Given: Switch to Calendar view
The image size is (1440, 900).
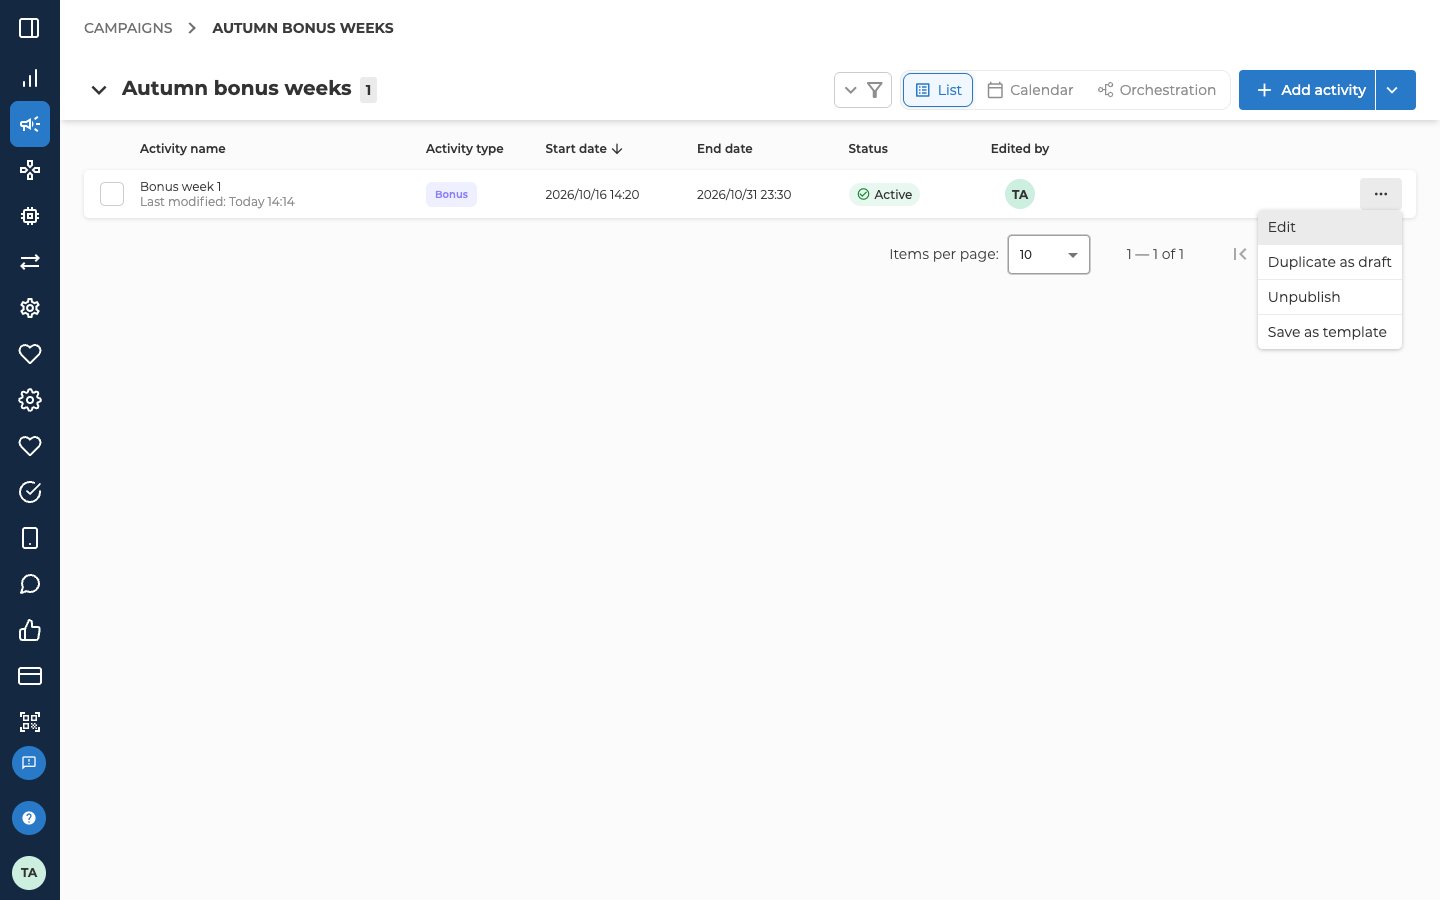Looking at the screenshot, I should pyautogui.click(x=1030, y=90).
